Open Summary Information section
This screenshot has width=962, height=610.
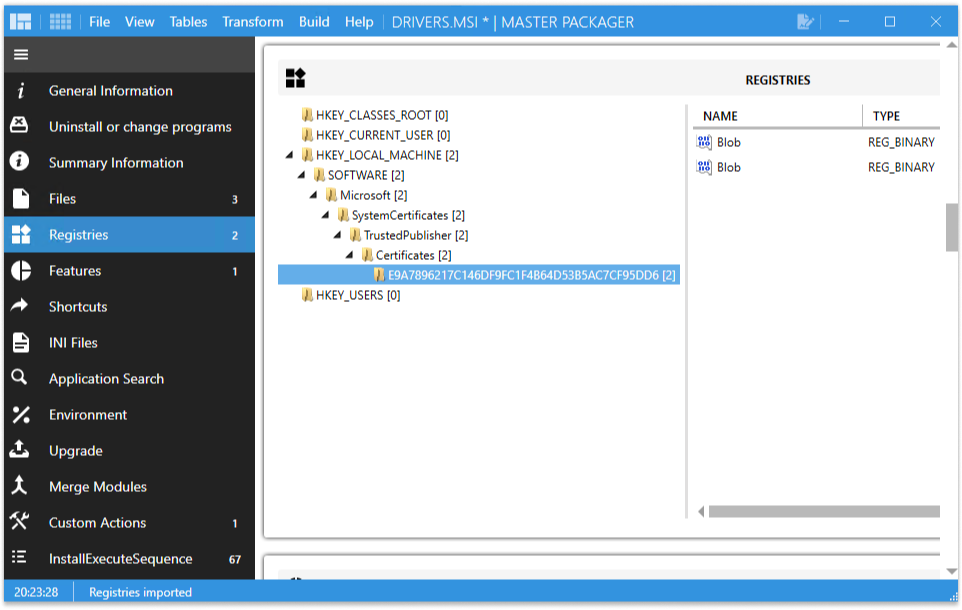pos(129,163)
